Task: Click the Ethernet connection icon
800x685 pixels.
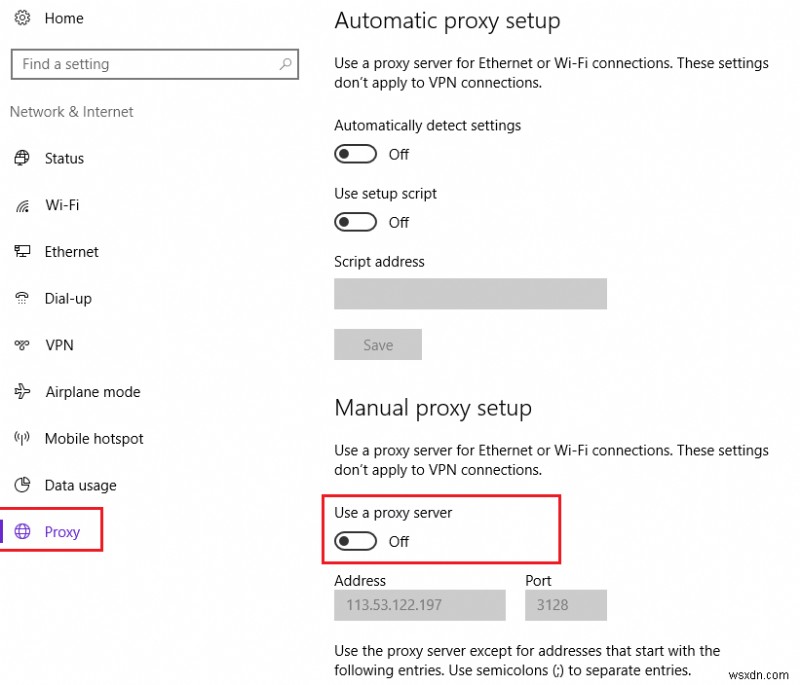Action: 22,252
